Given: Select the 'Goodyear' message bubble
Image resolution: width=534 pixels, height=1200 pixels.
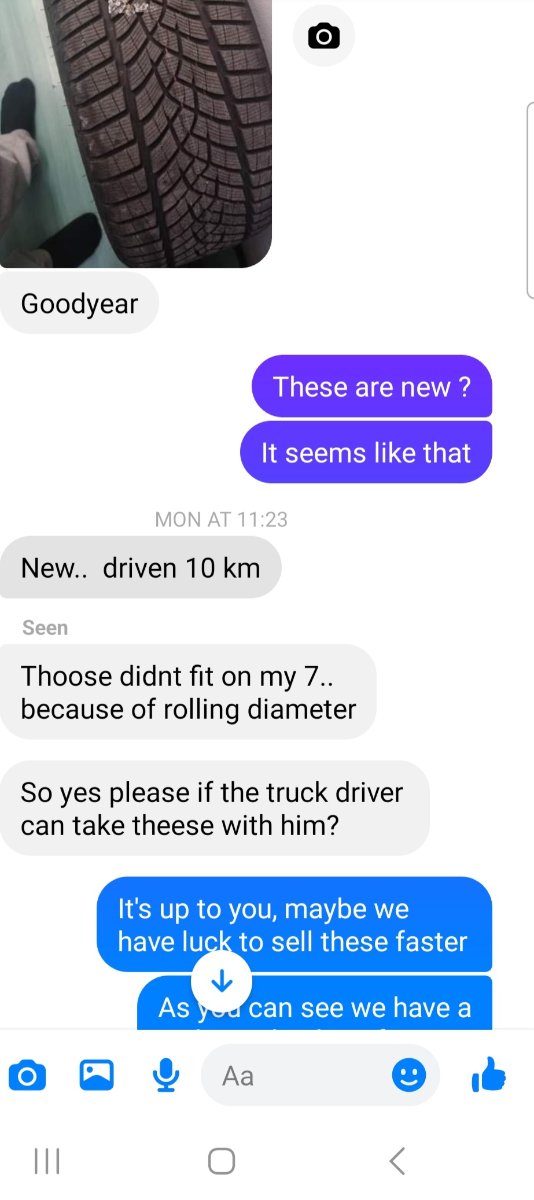Looking at the screenshot, I should pyautogui.click(x=79, y=303).
